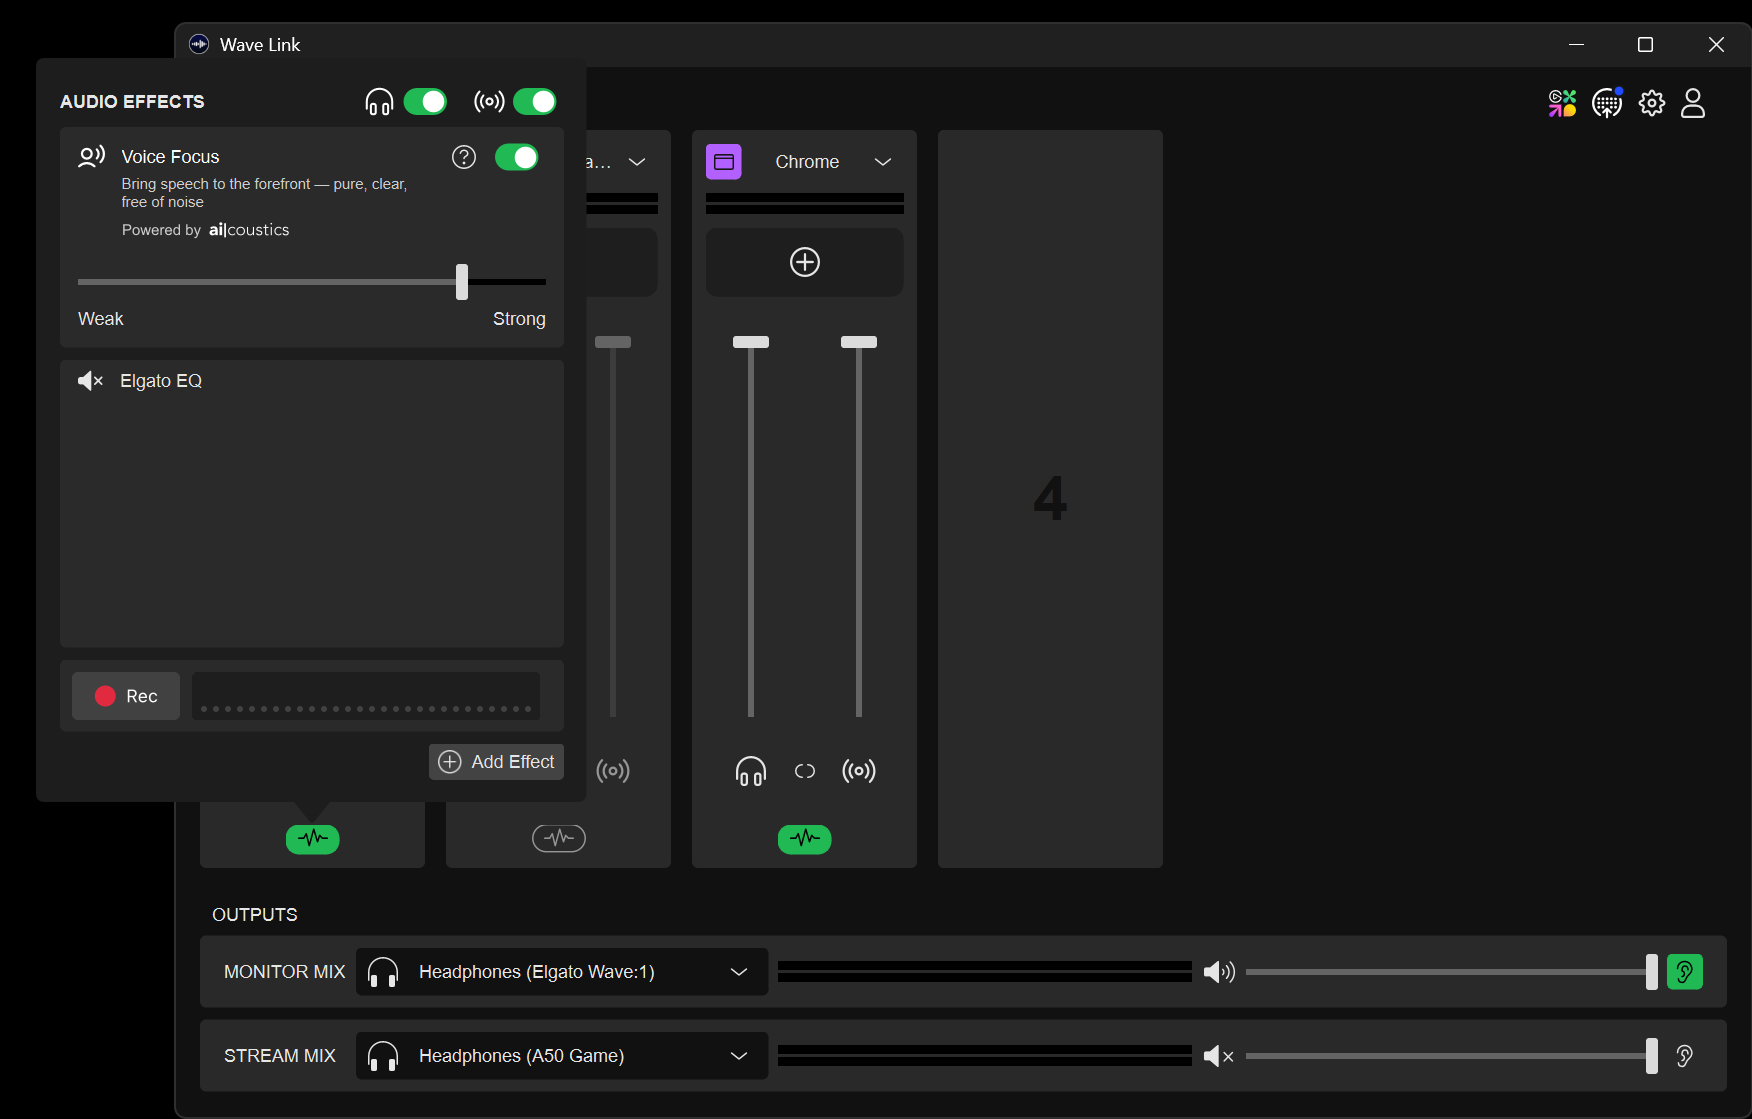Adjust Chrome monitor mix fader
The width and height of the screenshot is (1752, 1119).
(751, 342)
